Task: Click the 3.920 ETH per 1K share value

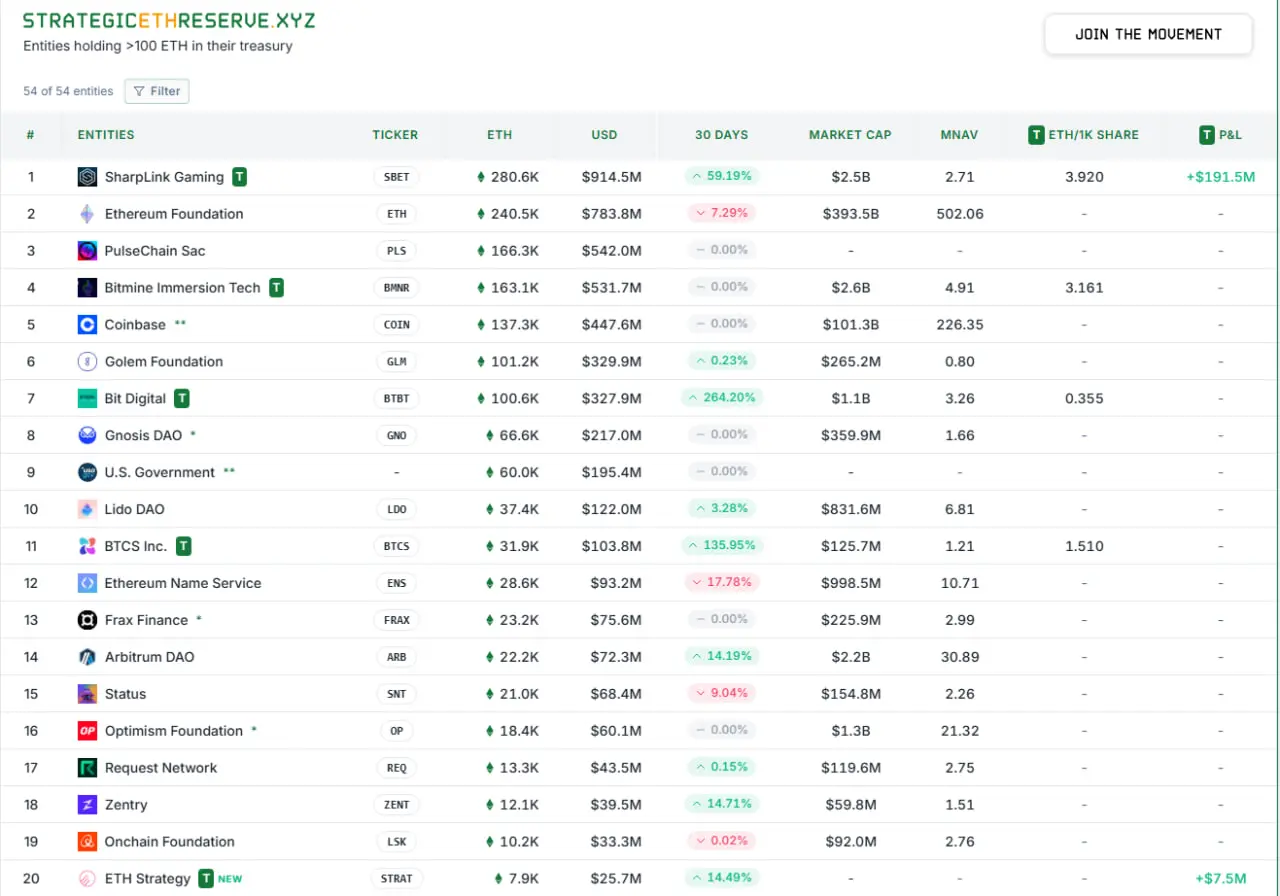Action: pyautogui.click(x=1084, y=177)
